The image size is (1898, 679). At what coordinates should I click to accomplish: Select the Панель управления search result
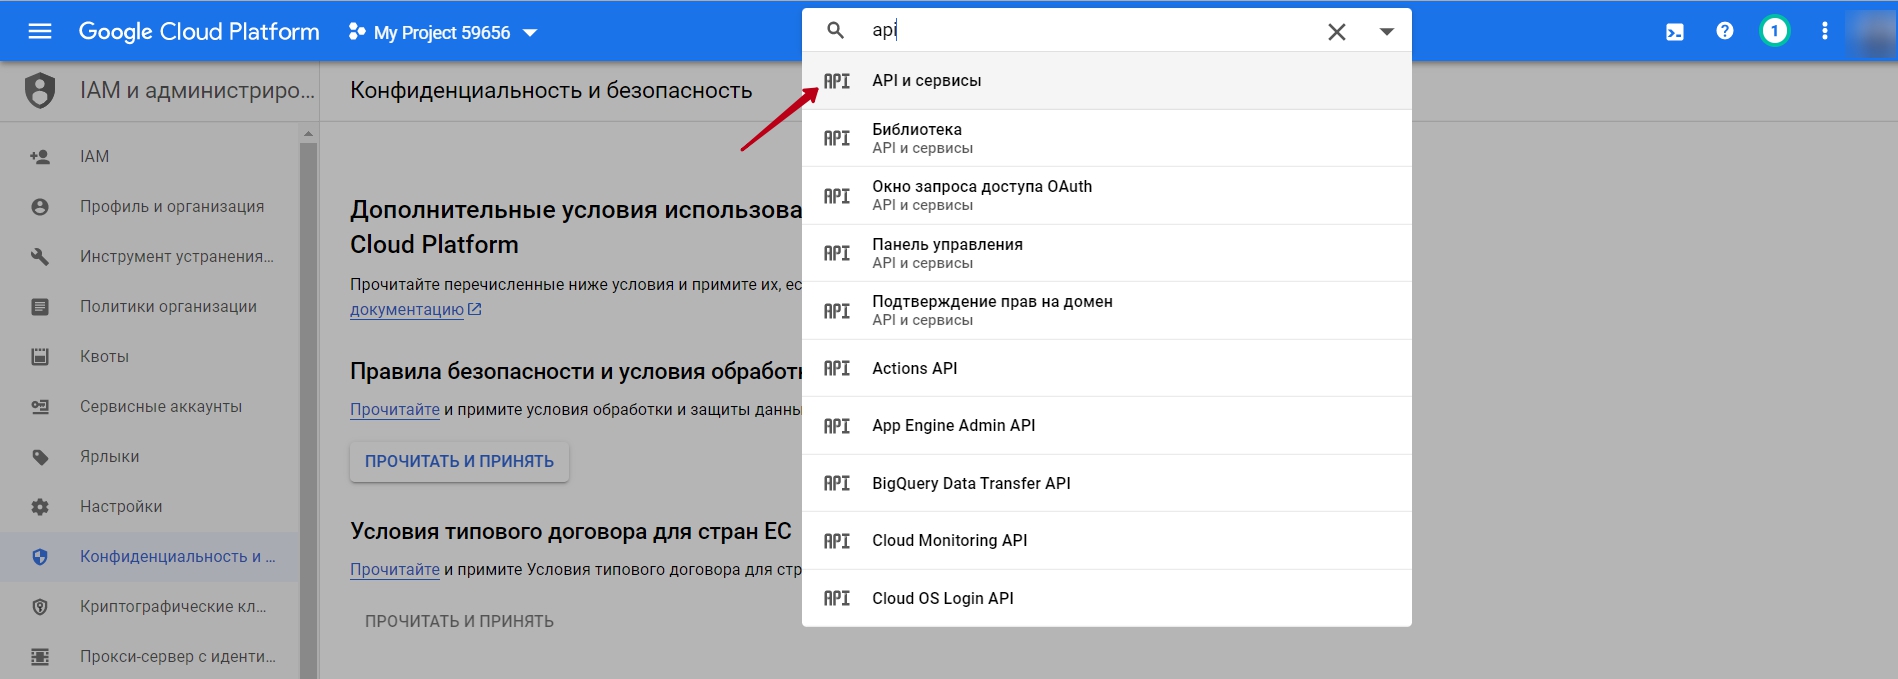point(1107,253)
